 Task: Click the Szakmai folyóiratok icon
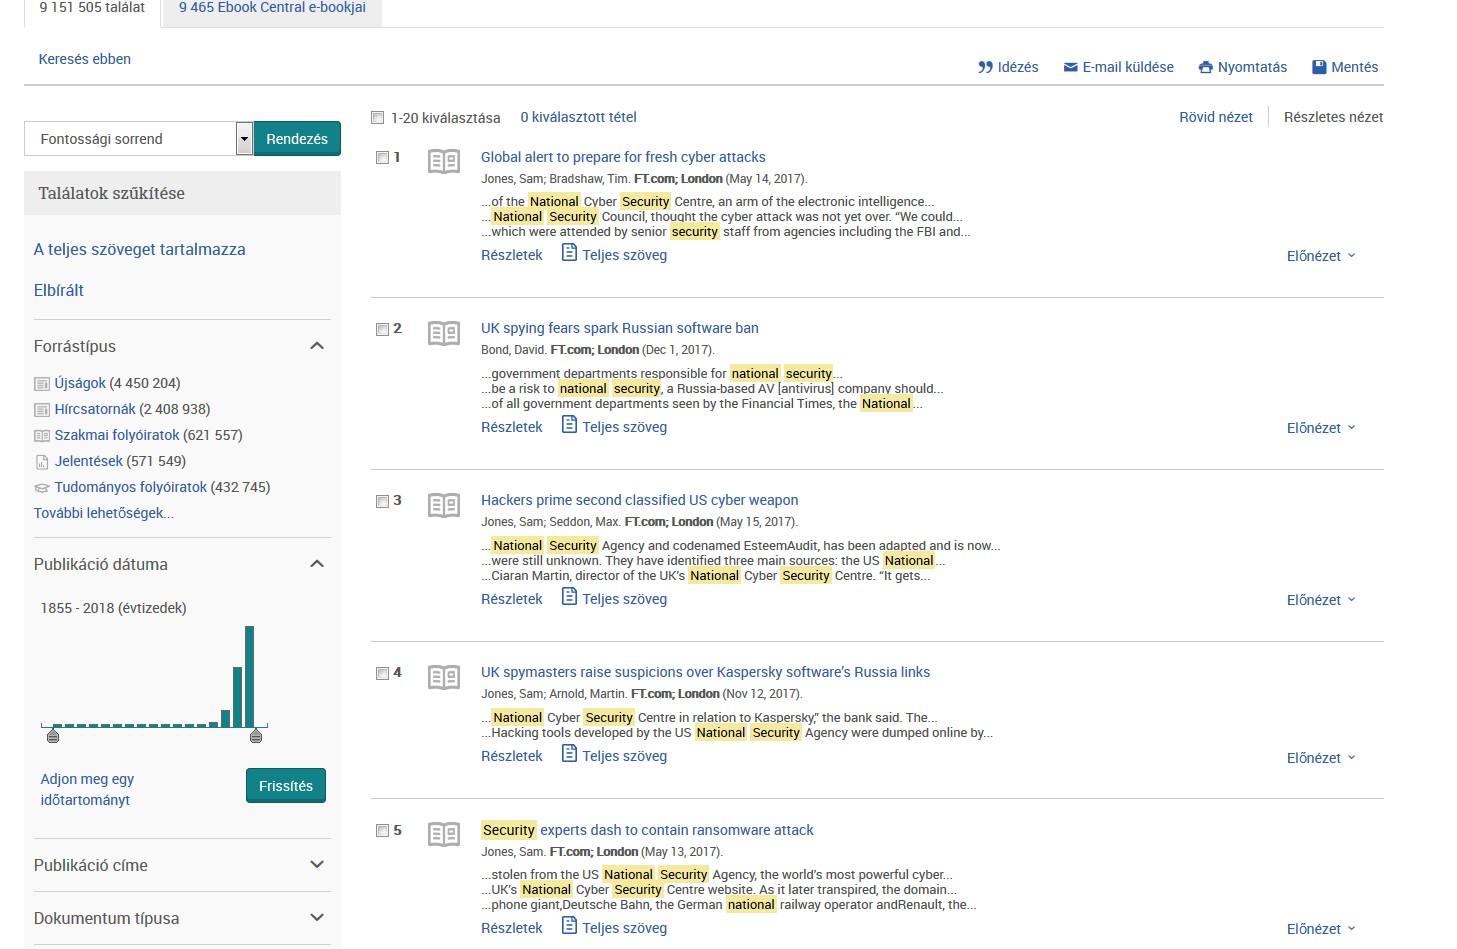click(x=42, y=435)
